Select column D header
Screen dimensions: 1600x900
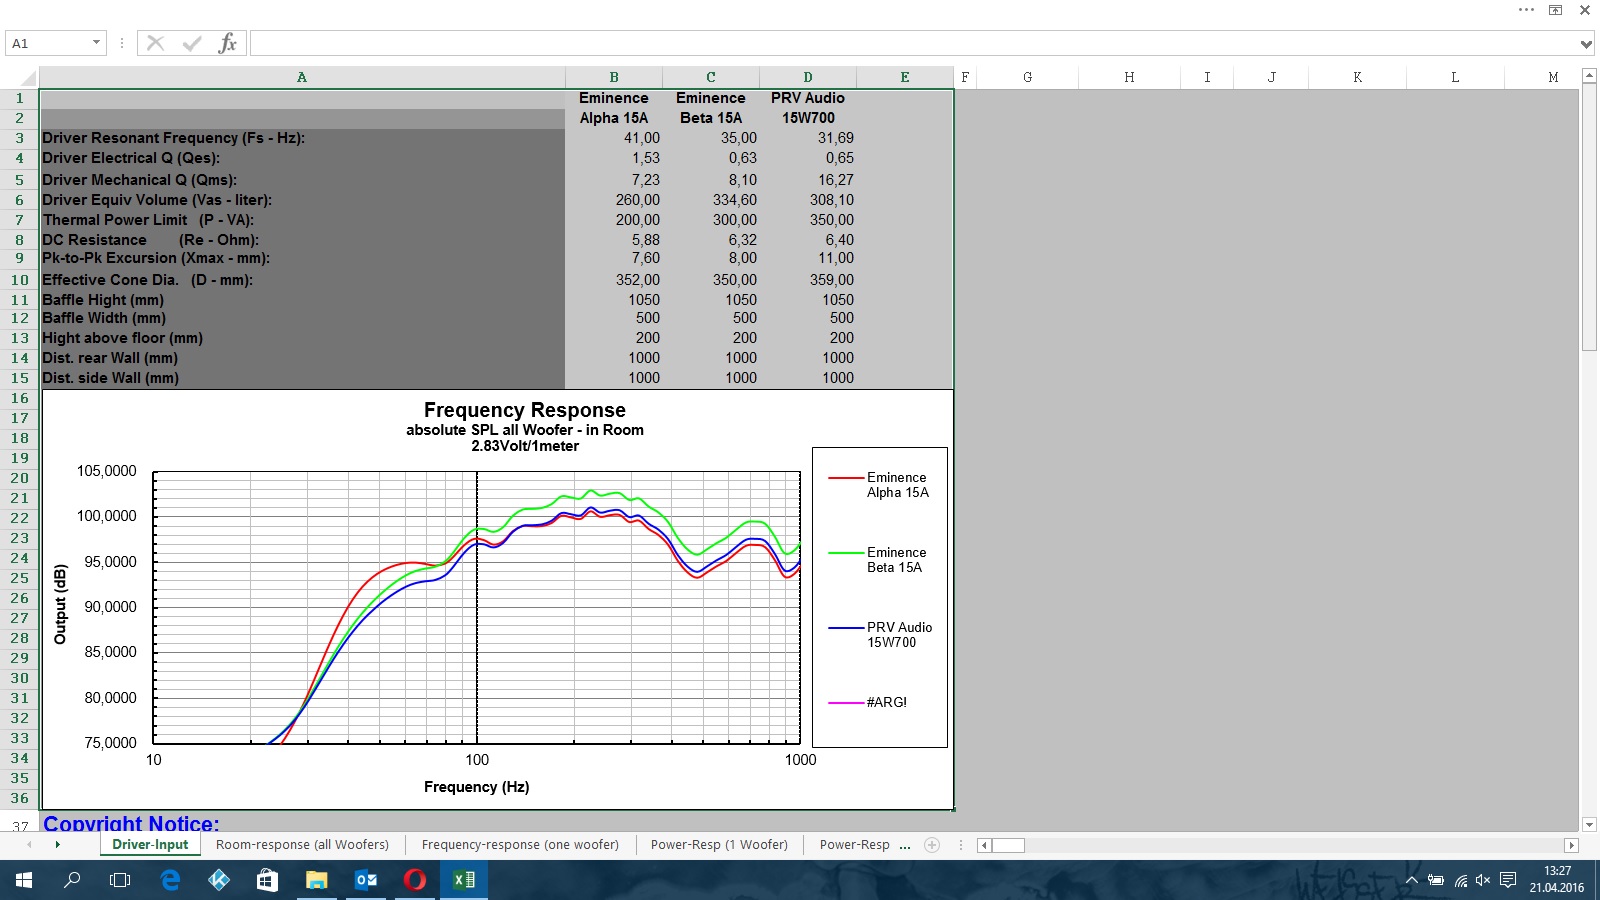click(808, 77)
